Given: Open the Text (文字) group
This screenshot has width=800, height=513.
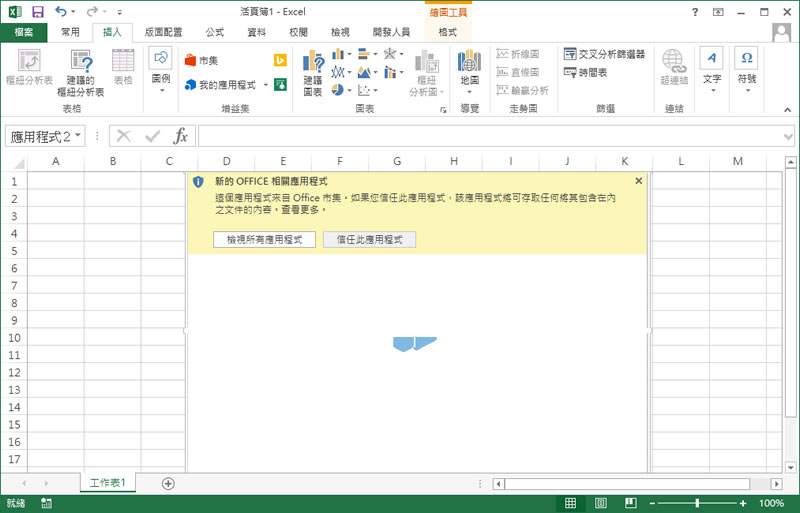Looking at the screenshot, I should pos(712,71).
